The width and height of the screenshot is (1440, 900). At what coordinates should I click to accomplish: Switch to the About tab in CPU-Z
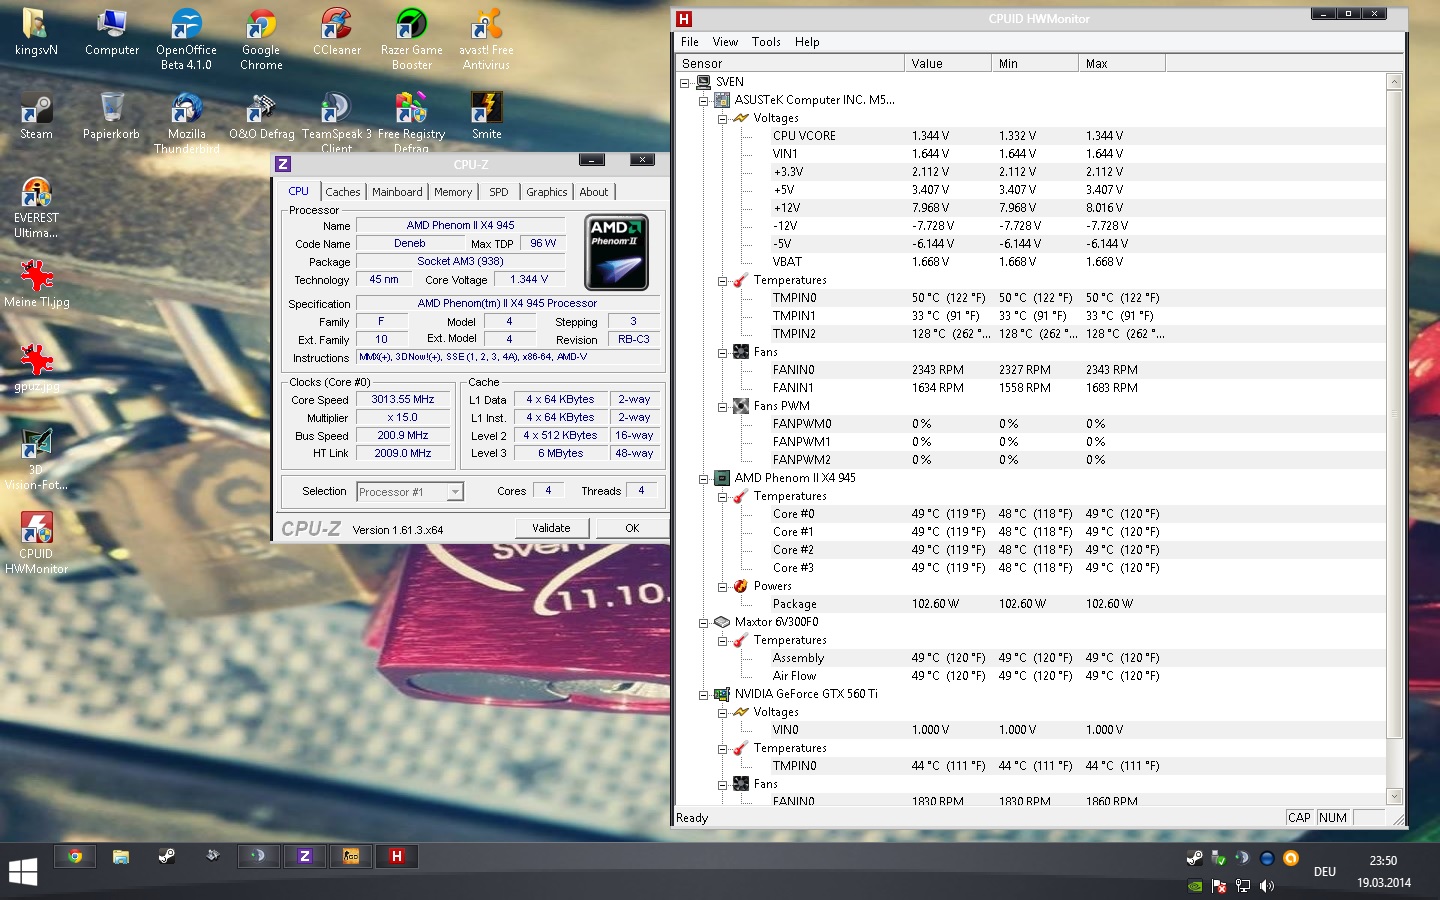[594, 192]
